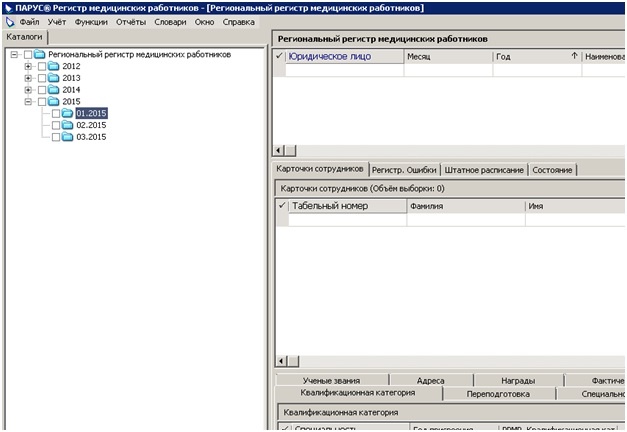Click the checkmark column header of register grid
The height and width of the screenshot is (432, 627).
(x=280, y=56)
